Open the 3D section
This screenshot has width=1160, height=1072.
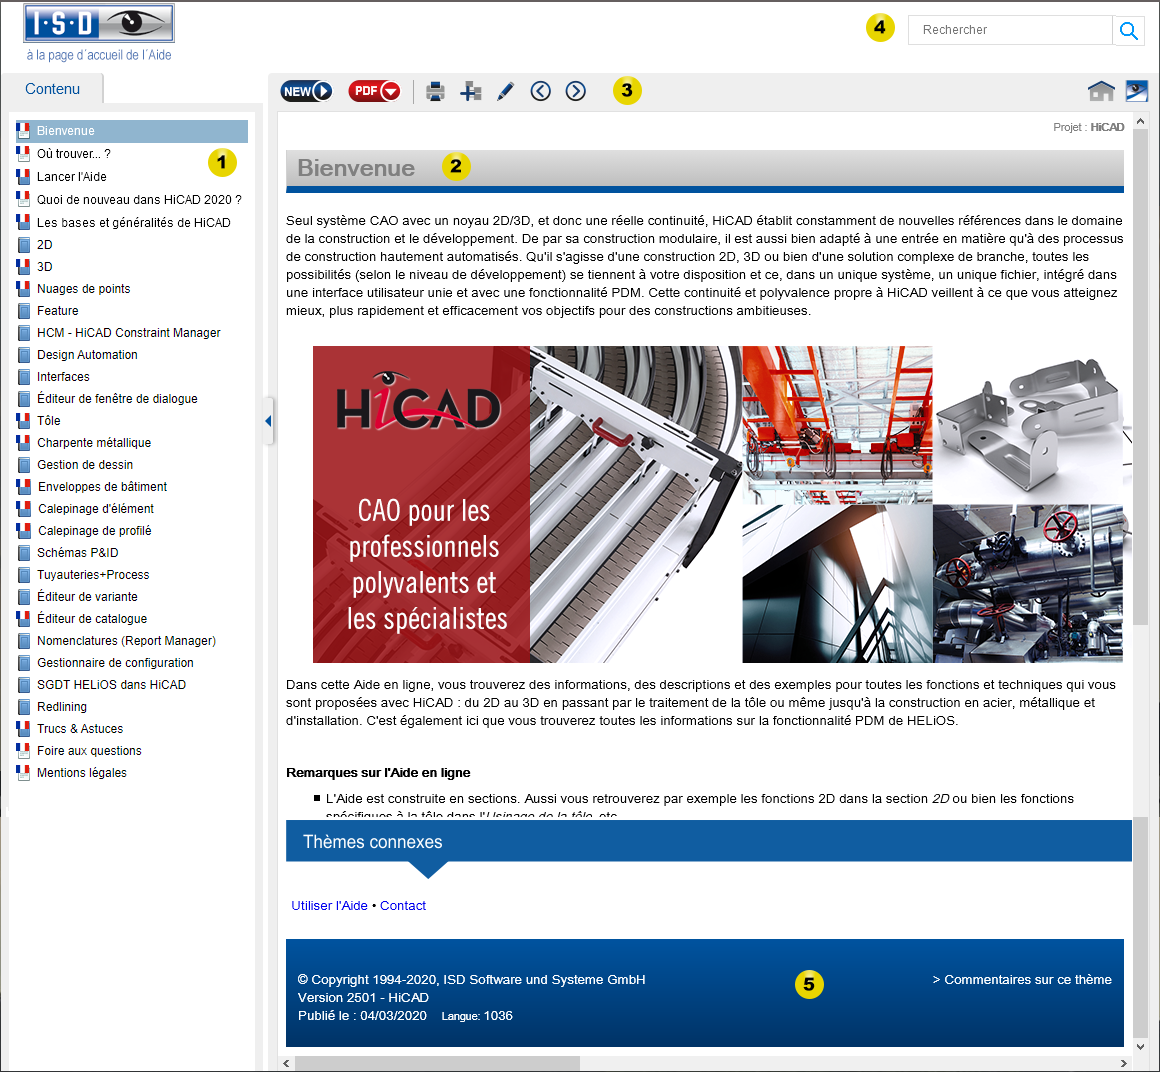click(44, 267)
